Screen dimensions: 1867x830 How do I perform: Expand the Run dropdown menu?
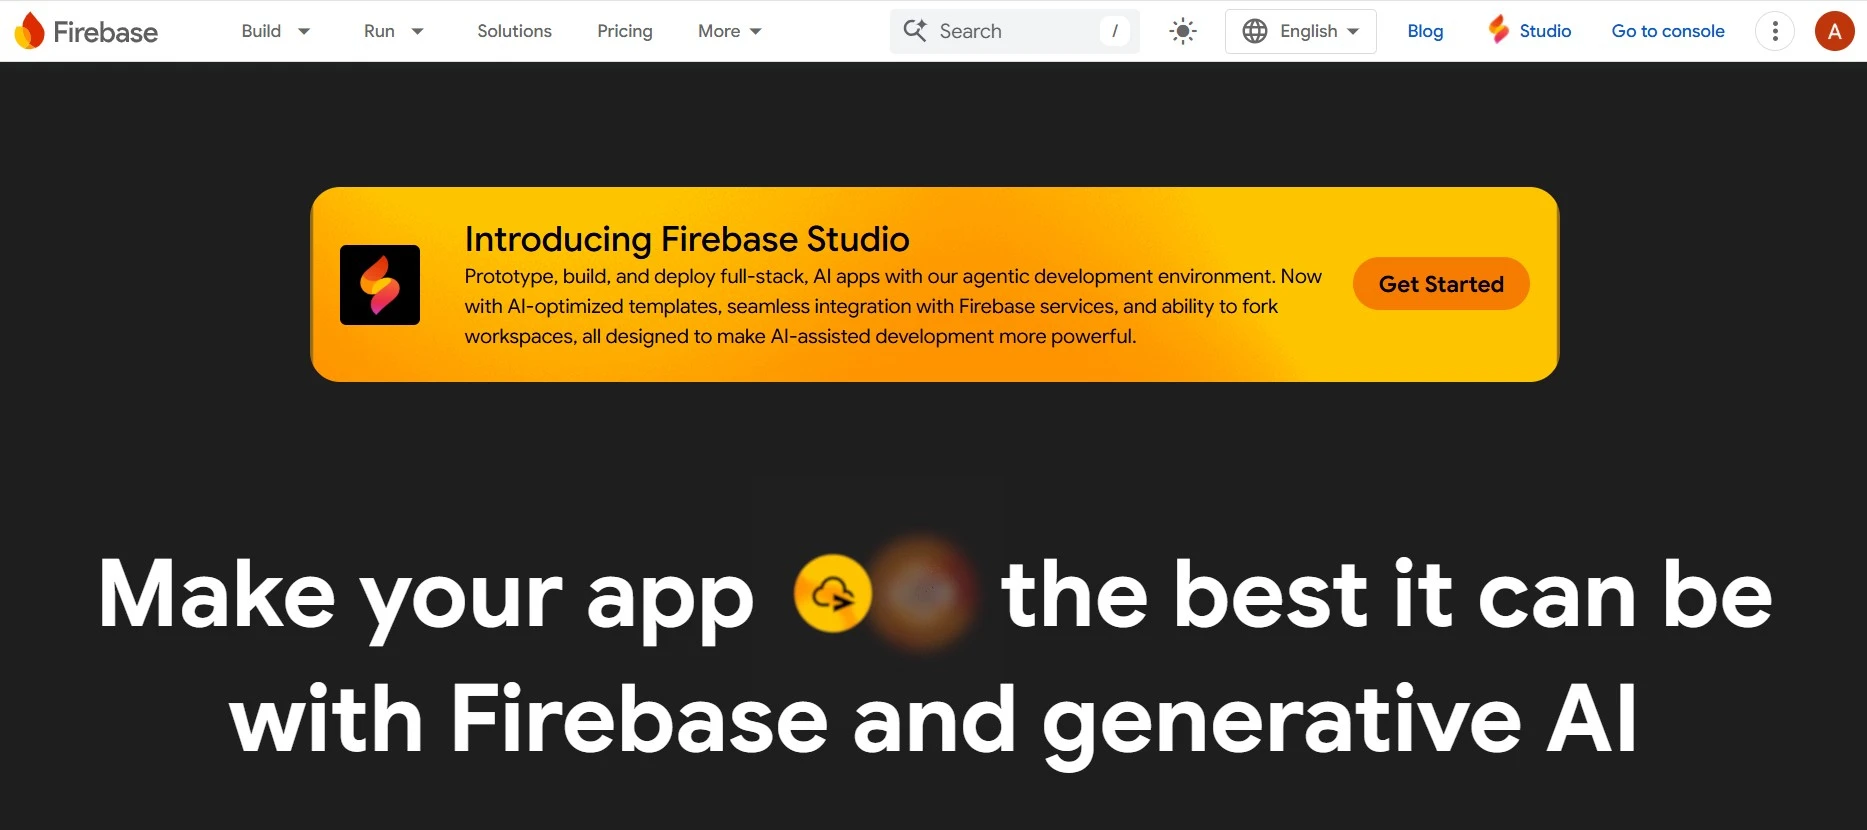pos(394,31)
